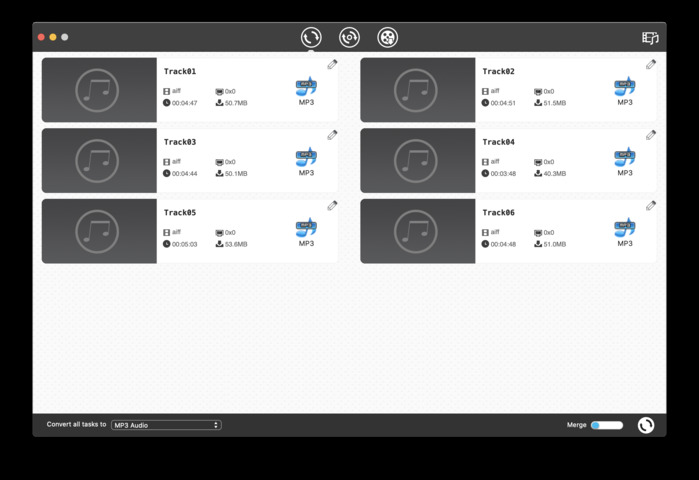Viewport: 699px width, 480px height.
Task: Start conversion with the round convert button
Action: coord(646,425)
